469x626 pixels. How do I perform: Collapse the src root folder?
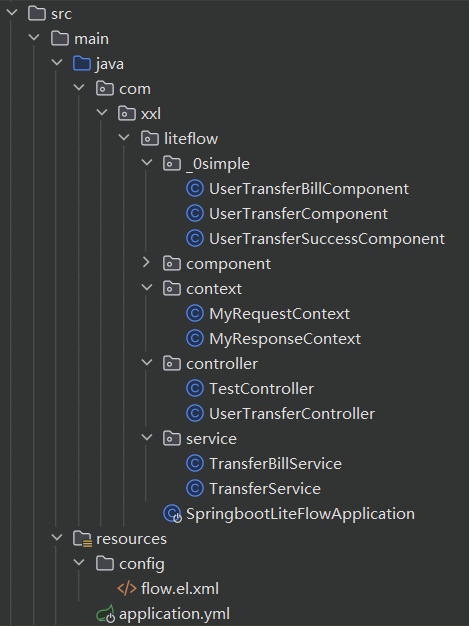tap(12, 12)
